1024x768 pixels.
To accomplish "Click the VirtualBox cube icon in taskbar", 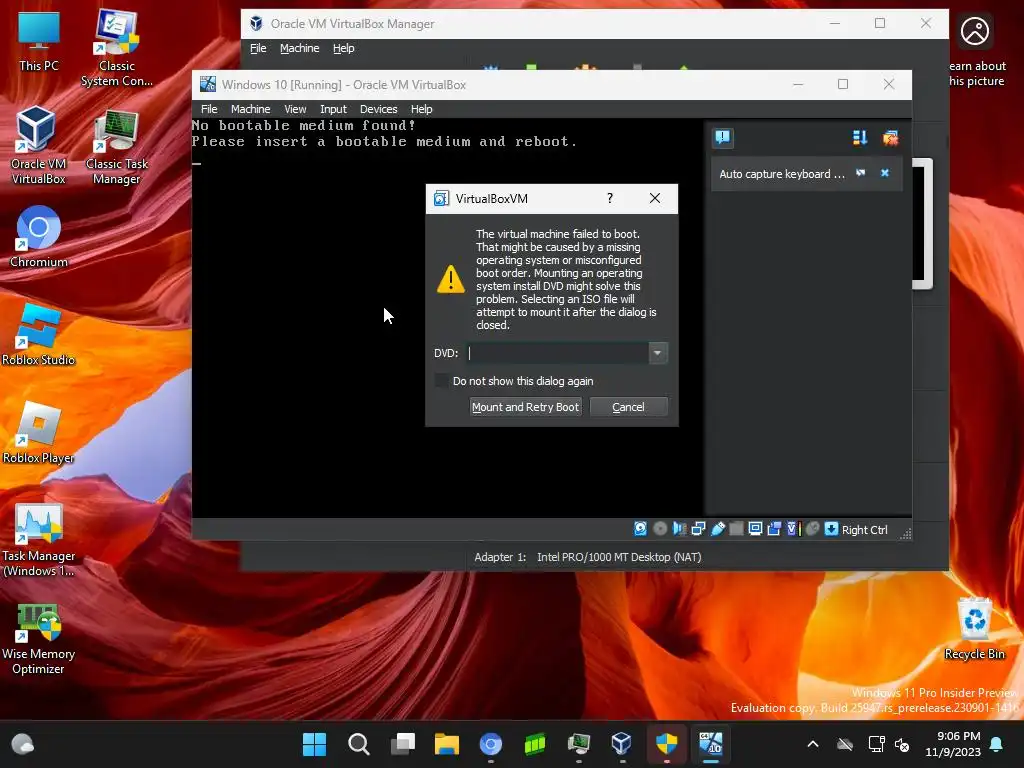I will point(622,744).
